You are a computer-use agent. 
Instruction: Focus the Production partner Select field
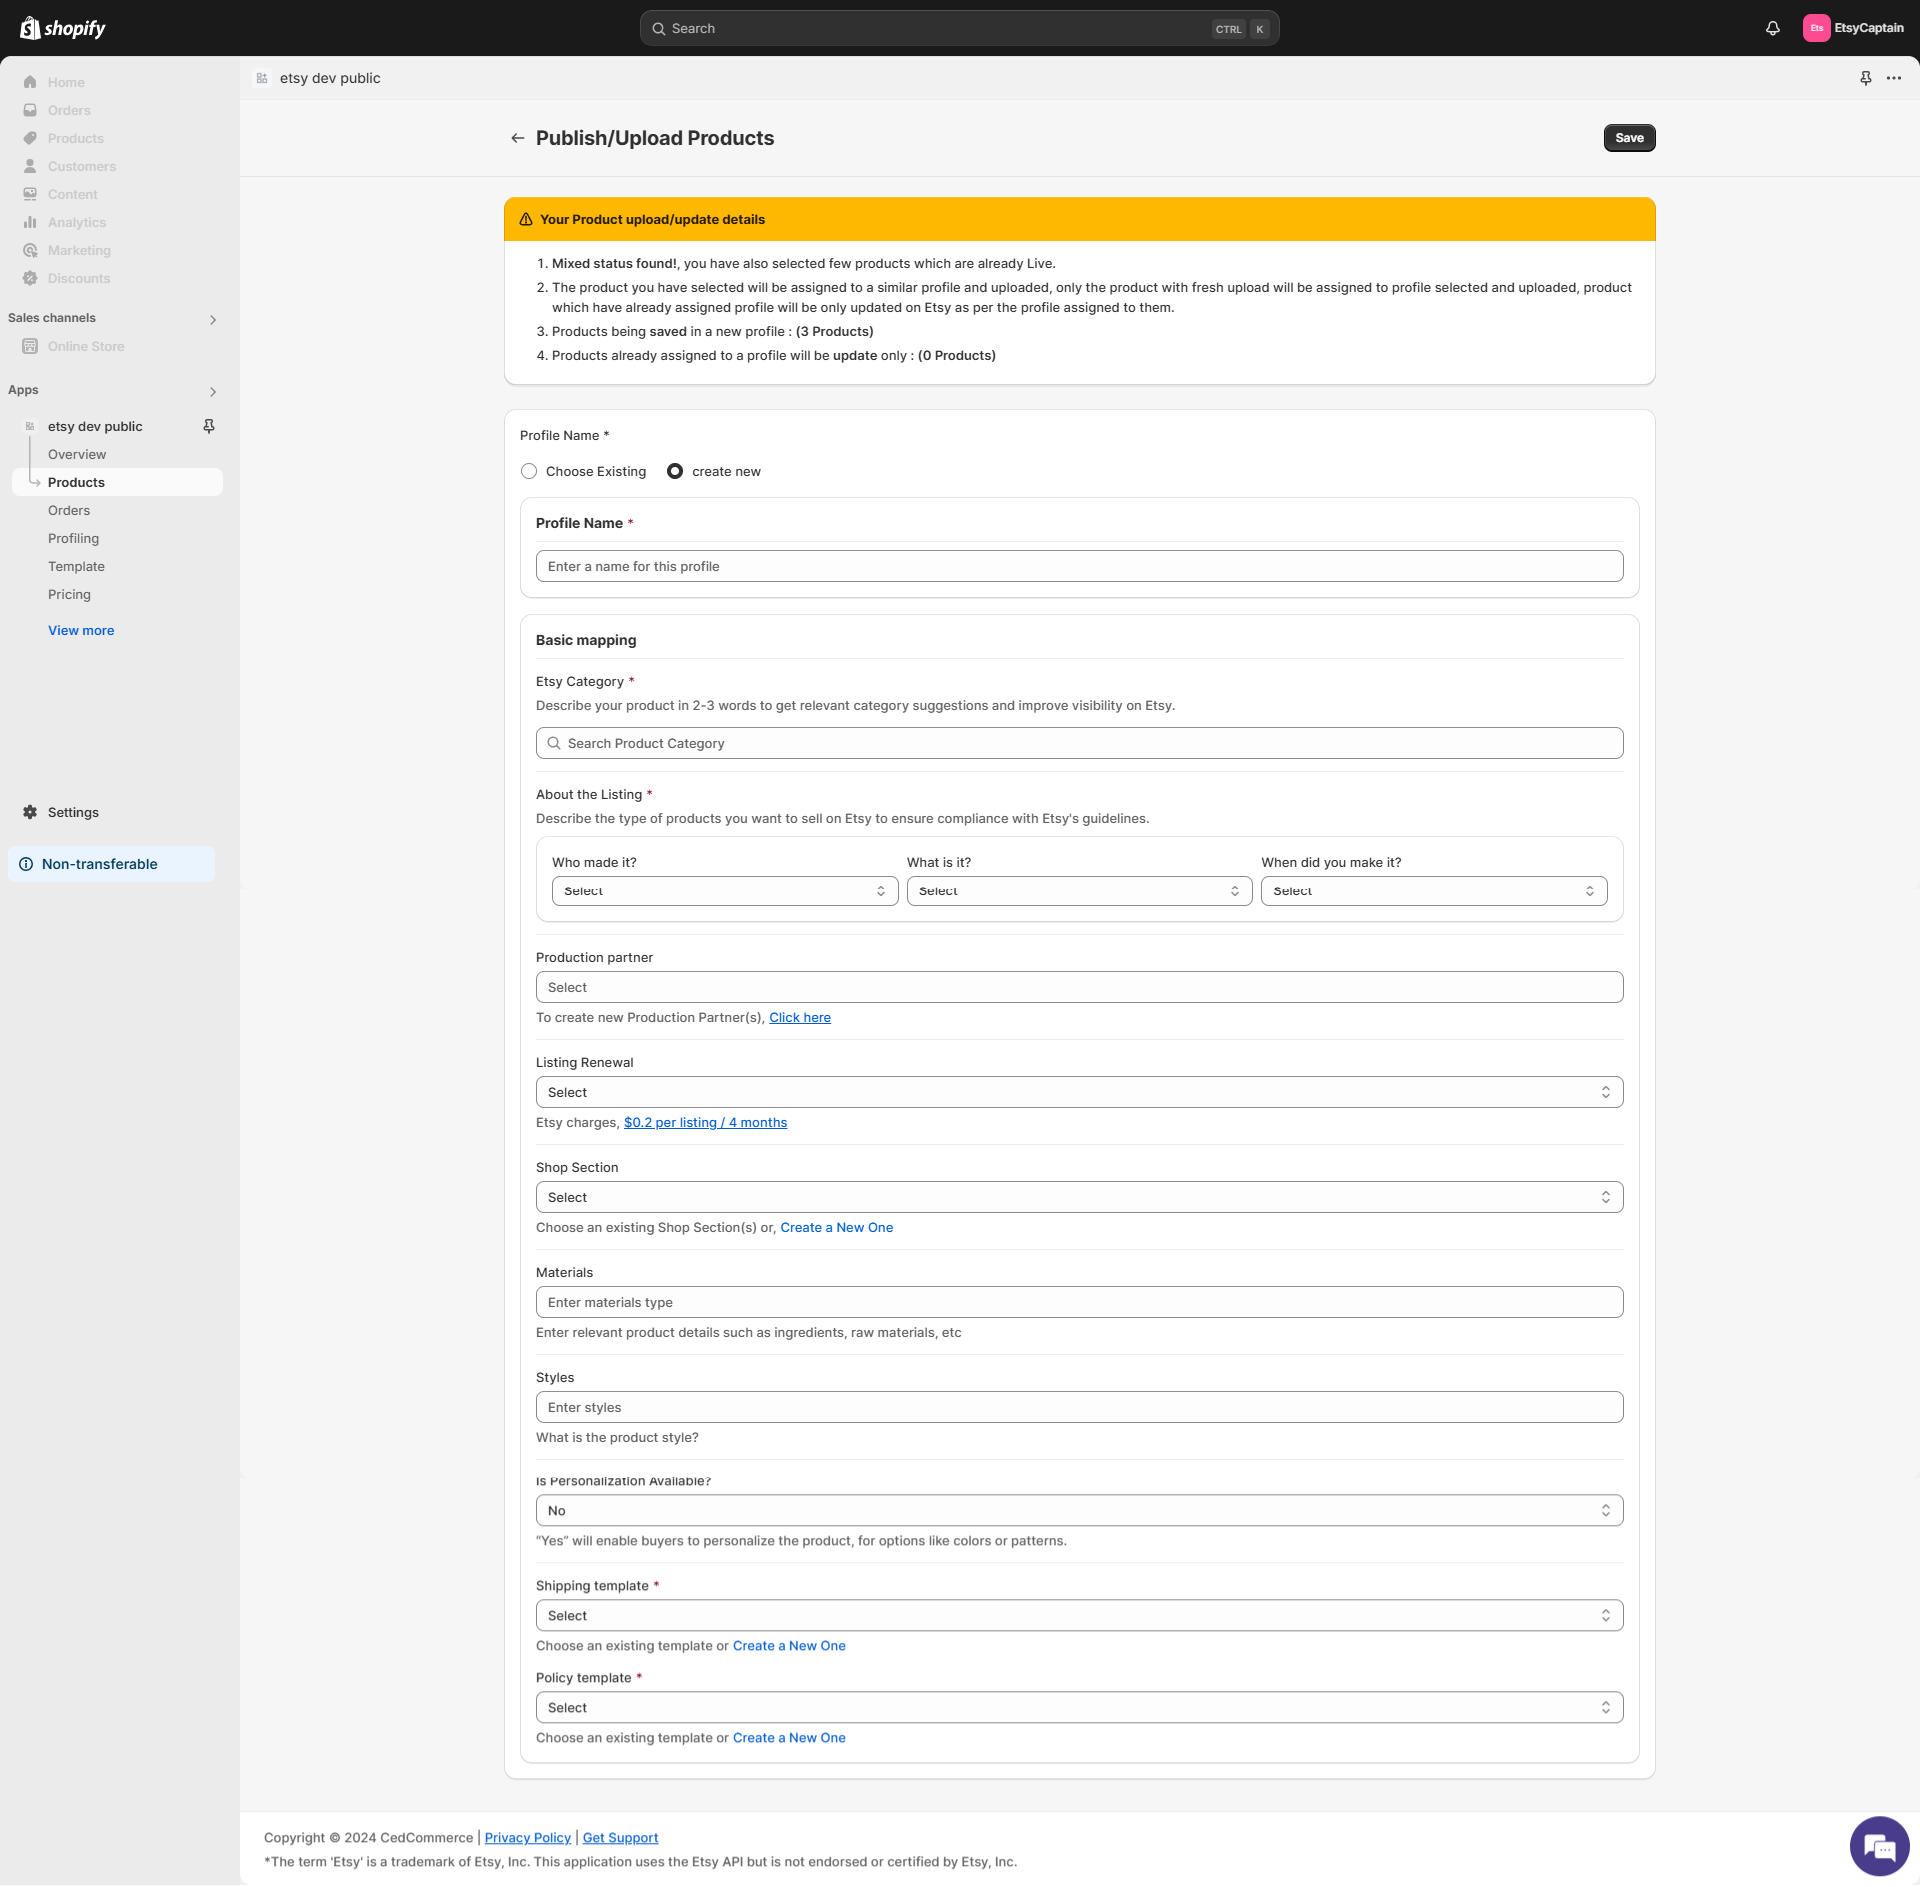click(x=1079, y=987)
